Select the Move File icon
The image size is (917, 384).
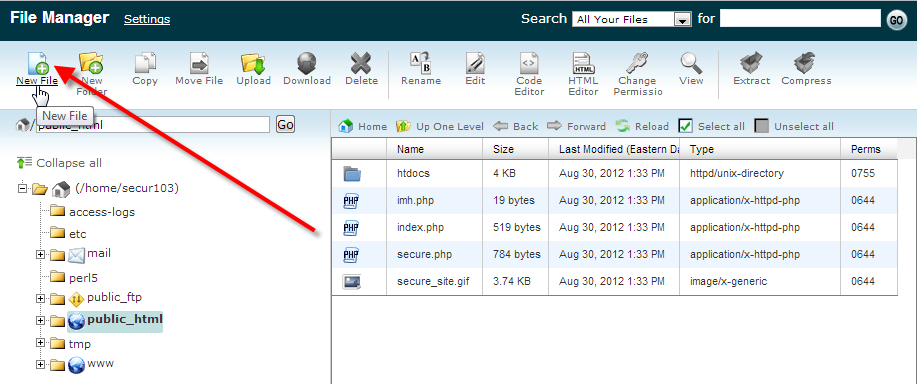click(199, 63)
